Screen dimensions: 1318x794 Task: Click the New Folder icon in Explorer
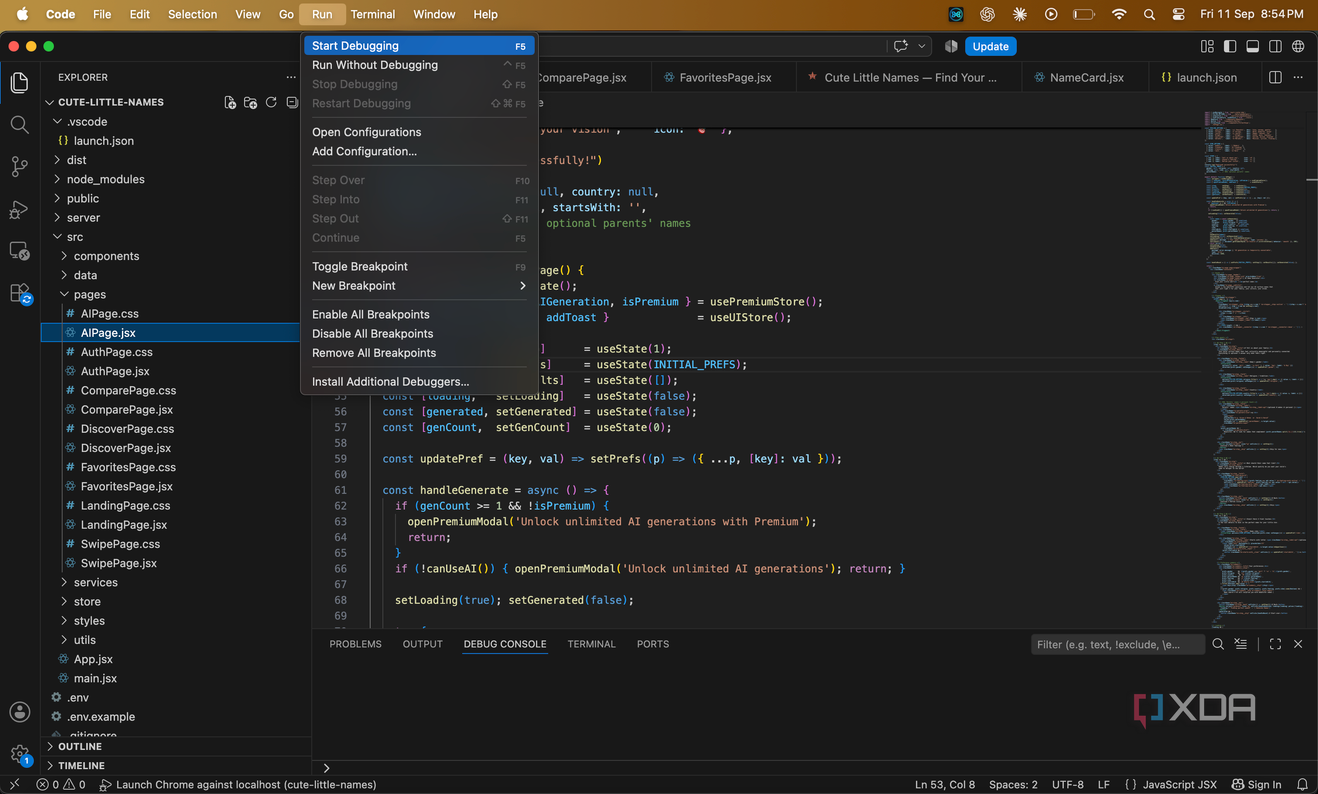[250, 102]
